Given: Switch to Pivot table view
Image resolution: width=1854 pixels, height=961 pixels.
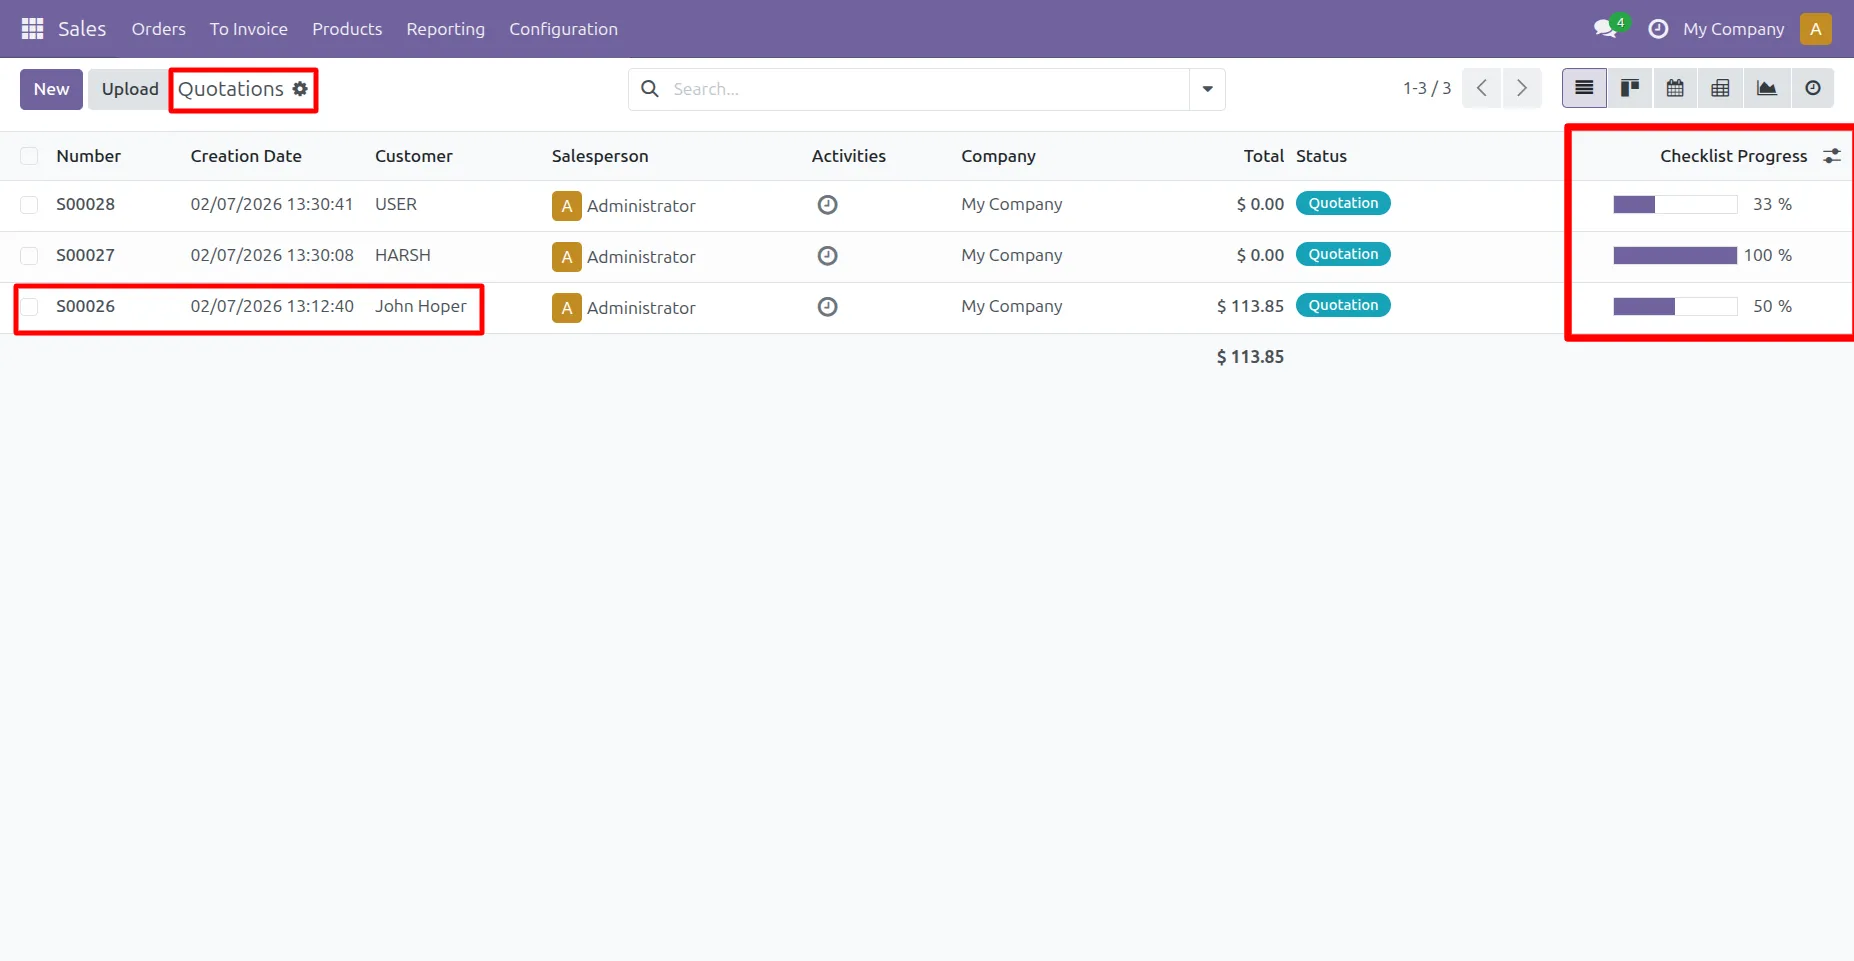Looking at the screenshot, I should point(1720,89).
